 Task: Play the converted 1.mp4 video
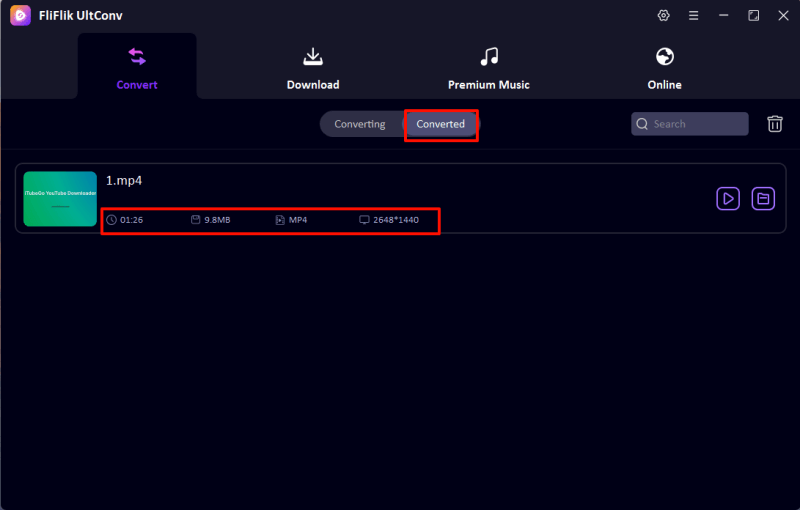point(728,199)
